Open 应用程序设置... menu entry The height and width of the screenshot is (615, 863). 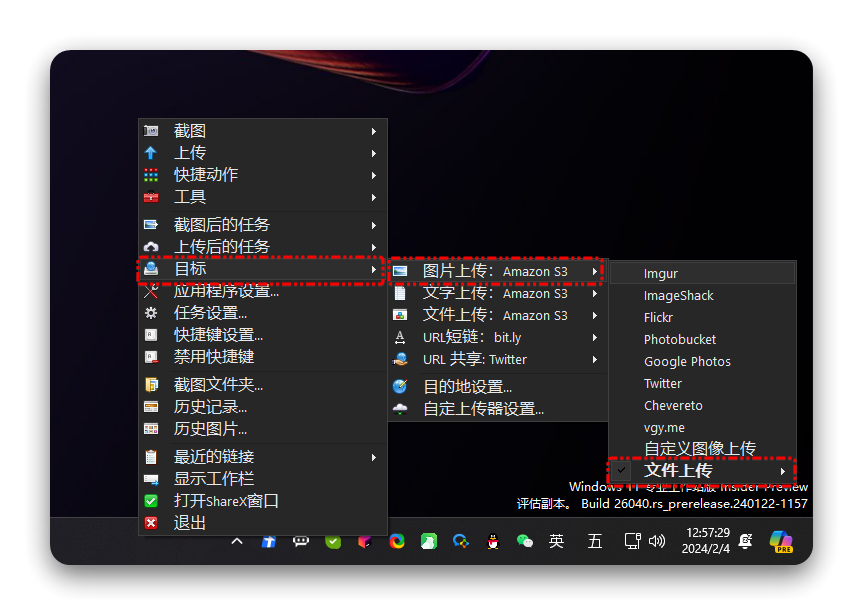click(x=263, y=291)
